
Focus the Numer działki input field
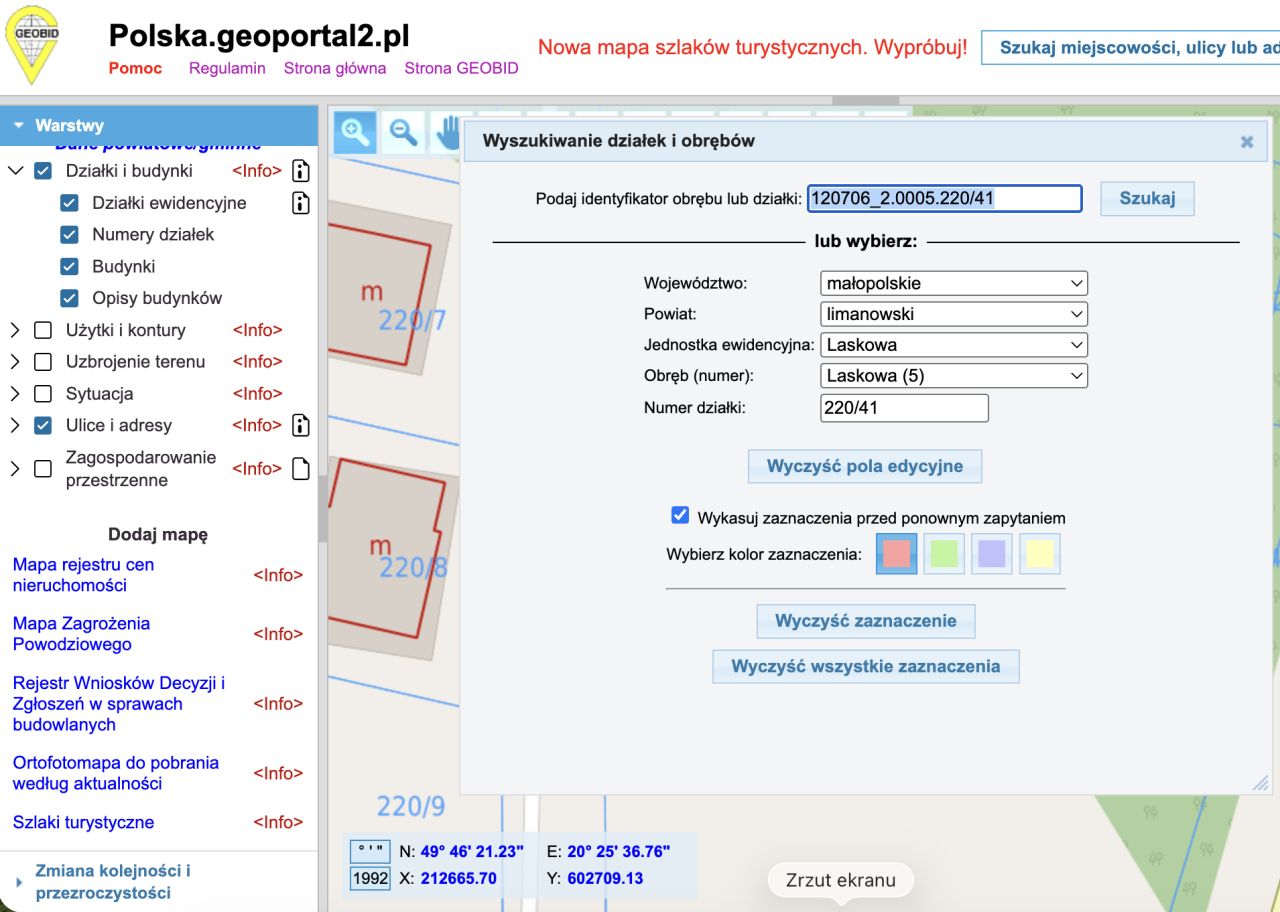(x=904, y=408)
